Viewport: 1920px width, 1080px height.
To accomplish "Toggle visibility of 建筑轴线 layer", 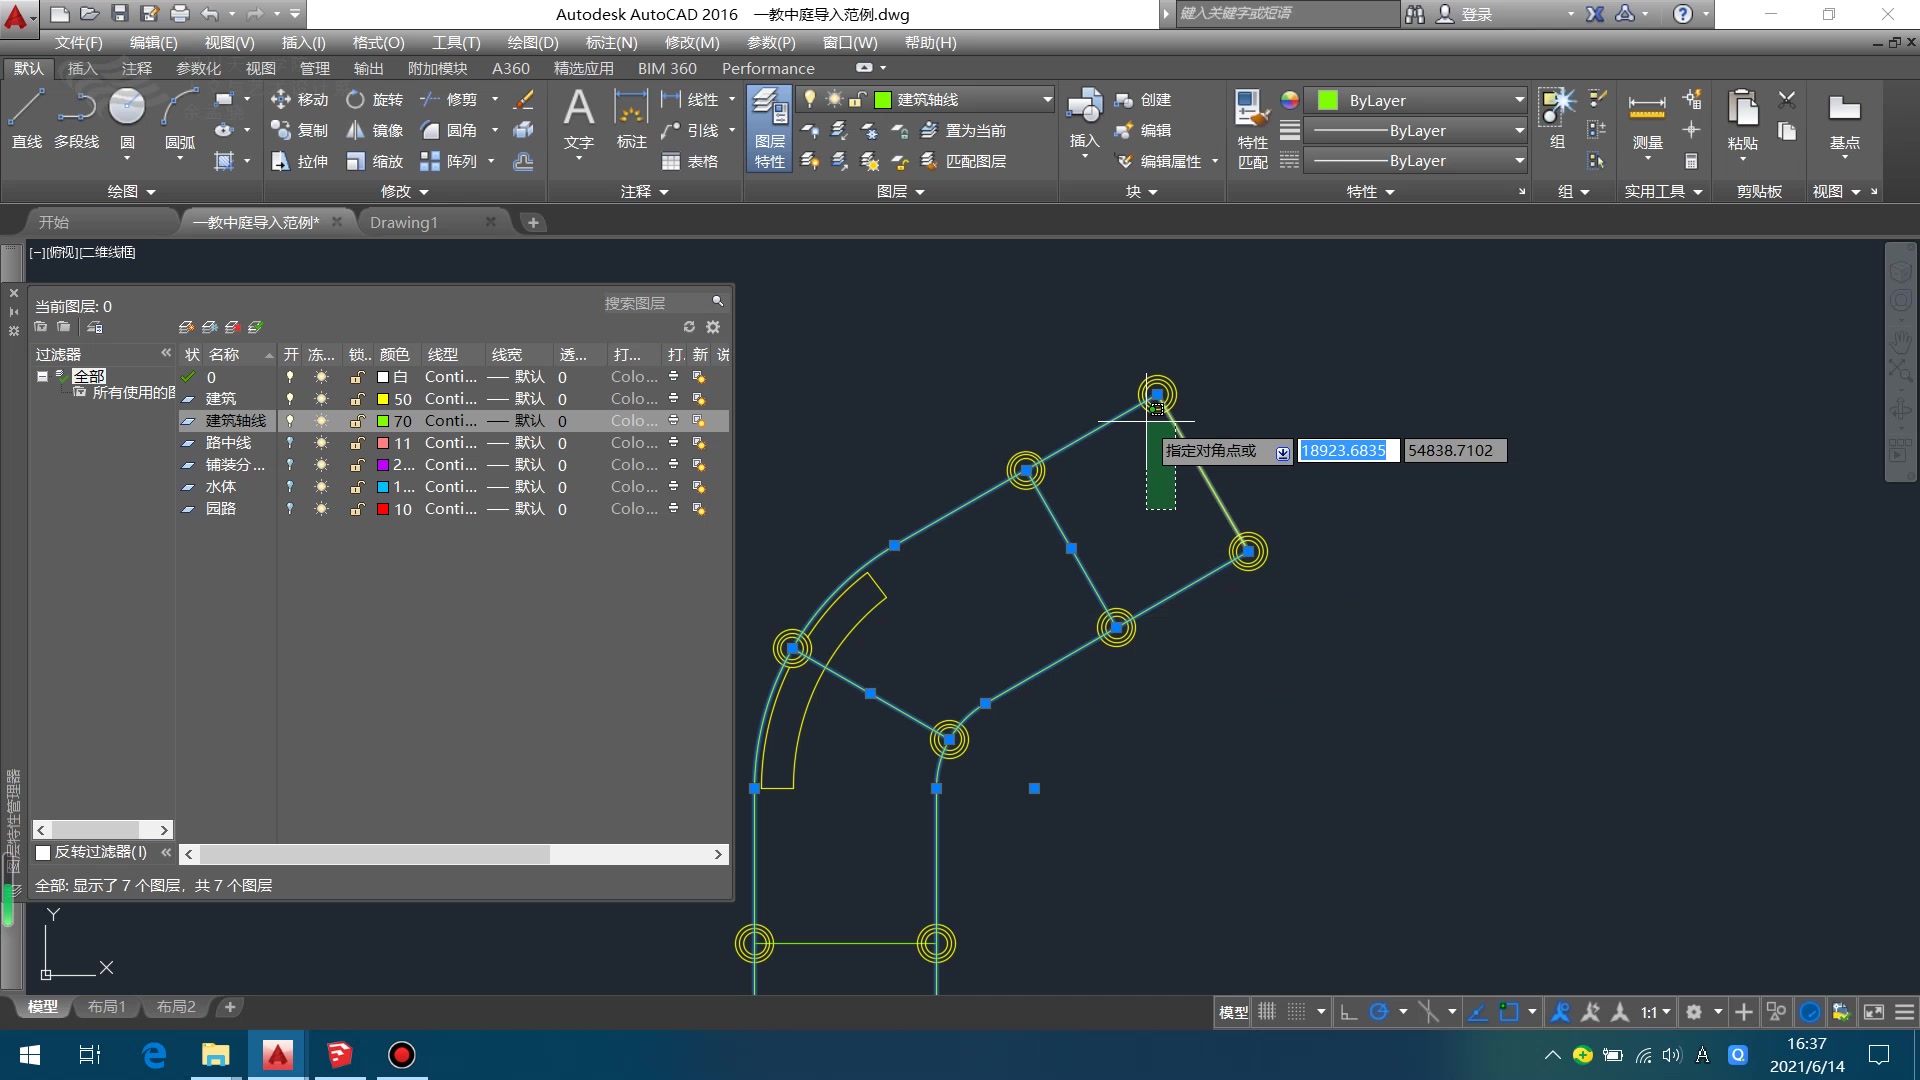I will (x=290, y=421).
